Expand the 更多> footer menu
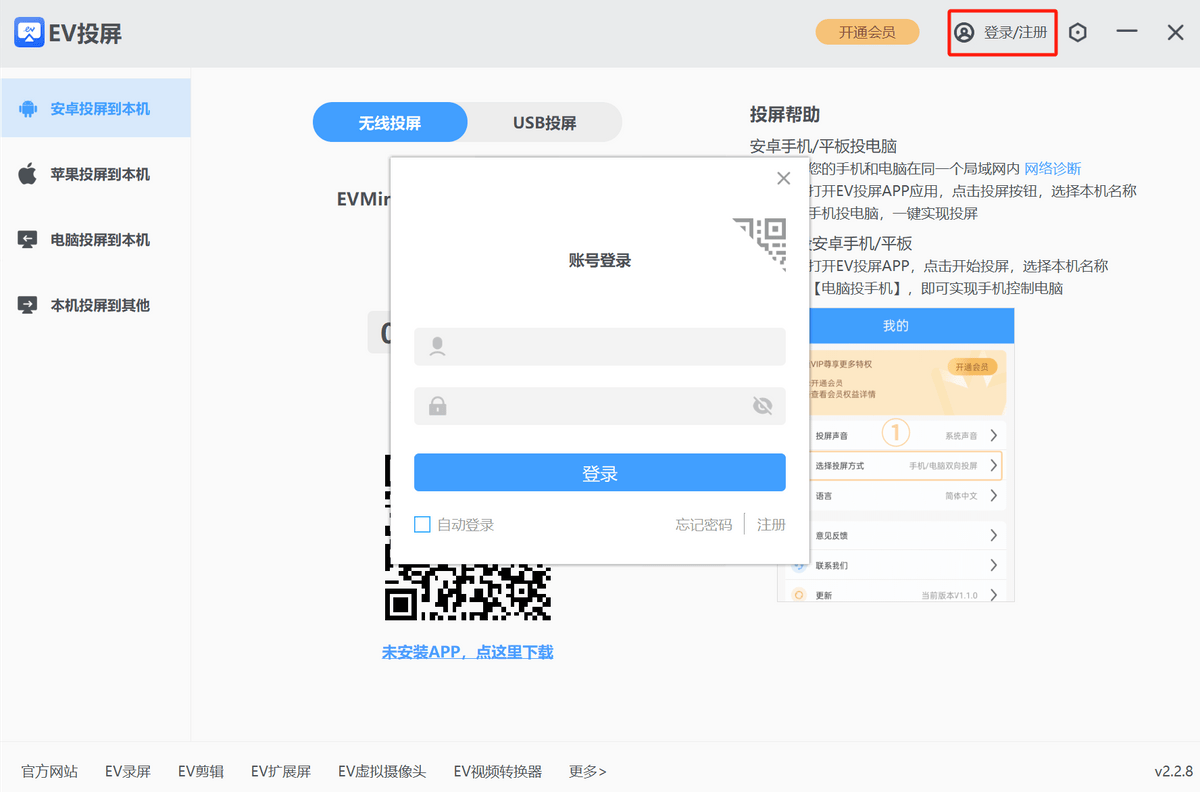The height and width of the screenshot is (792, 1200). point(587,771)
